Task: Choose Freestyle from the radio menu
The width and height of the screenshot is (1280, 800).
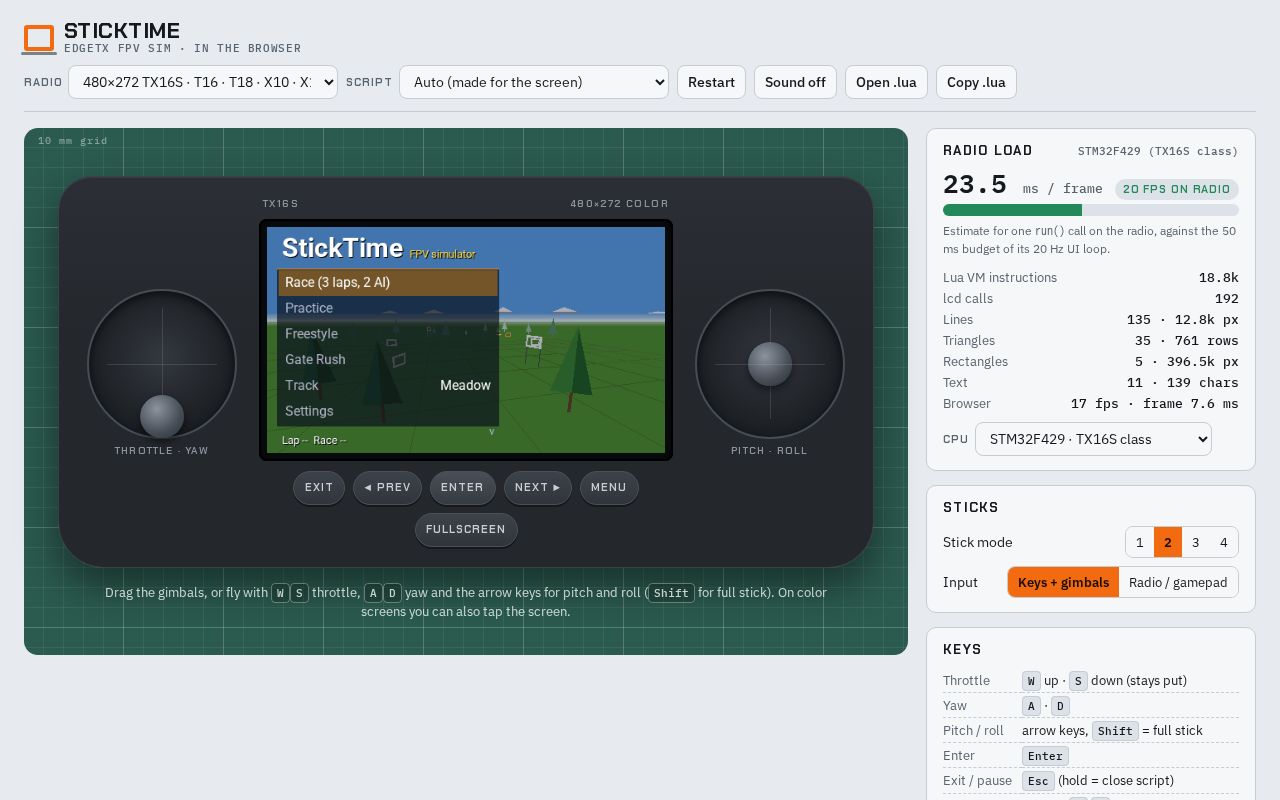Action: (388, 334)
